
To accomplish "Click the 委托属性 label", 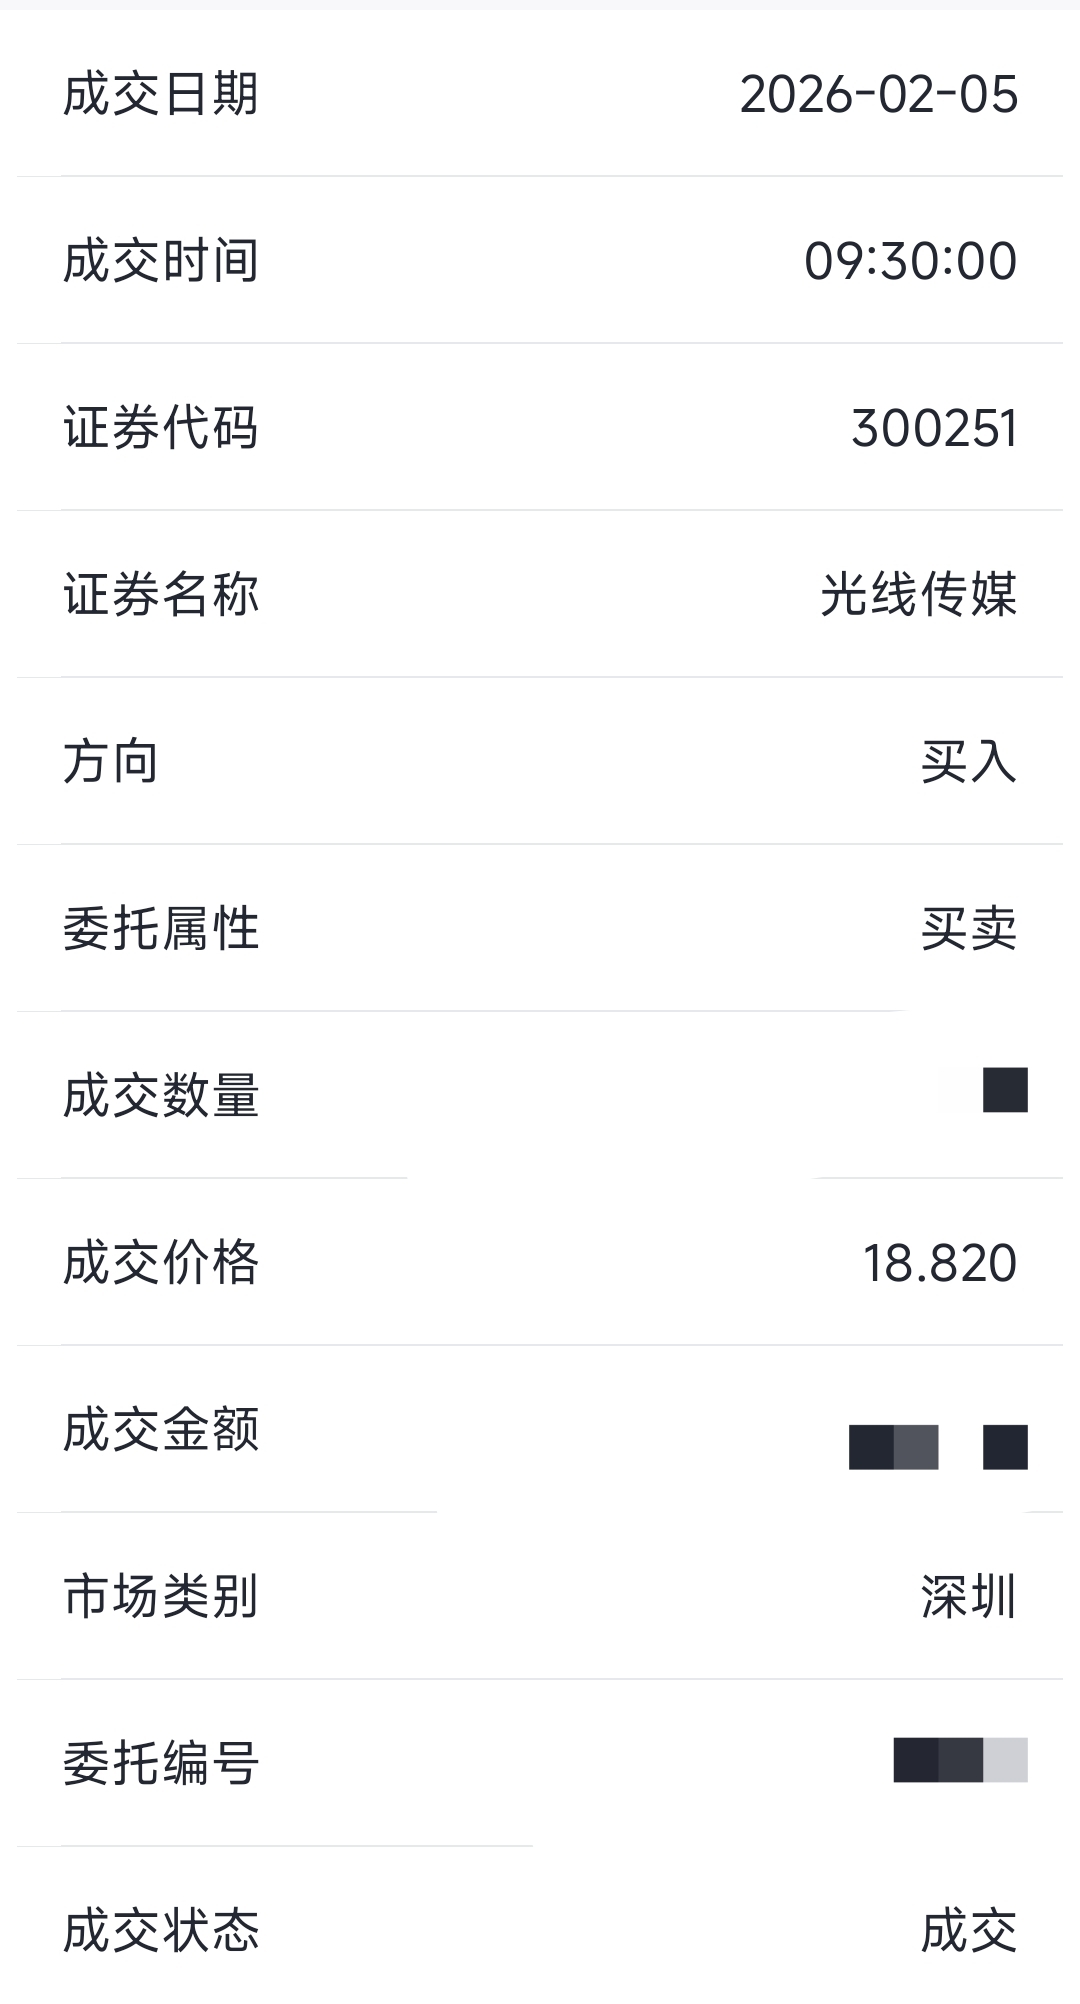I will [x=161, y=930].
